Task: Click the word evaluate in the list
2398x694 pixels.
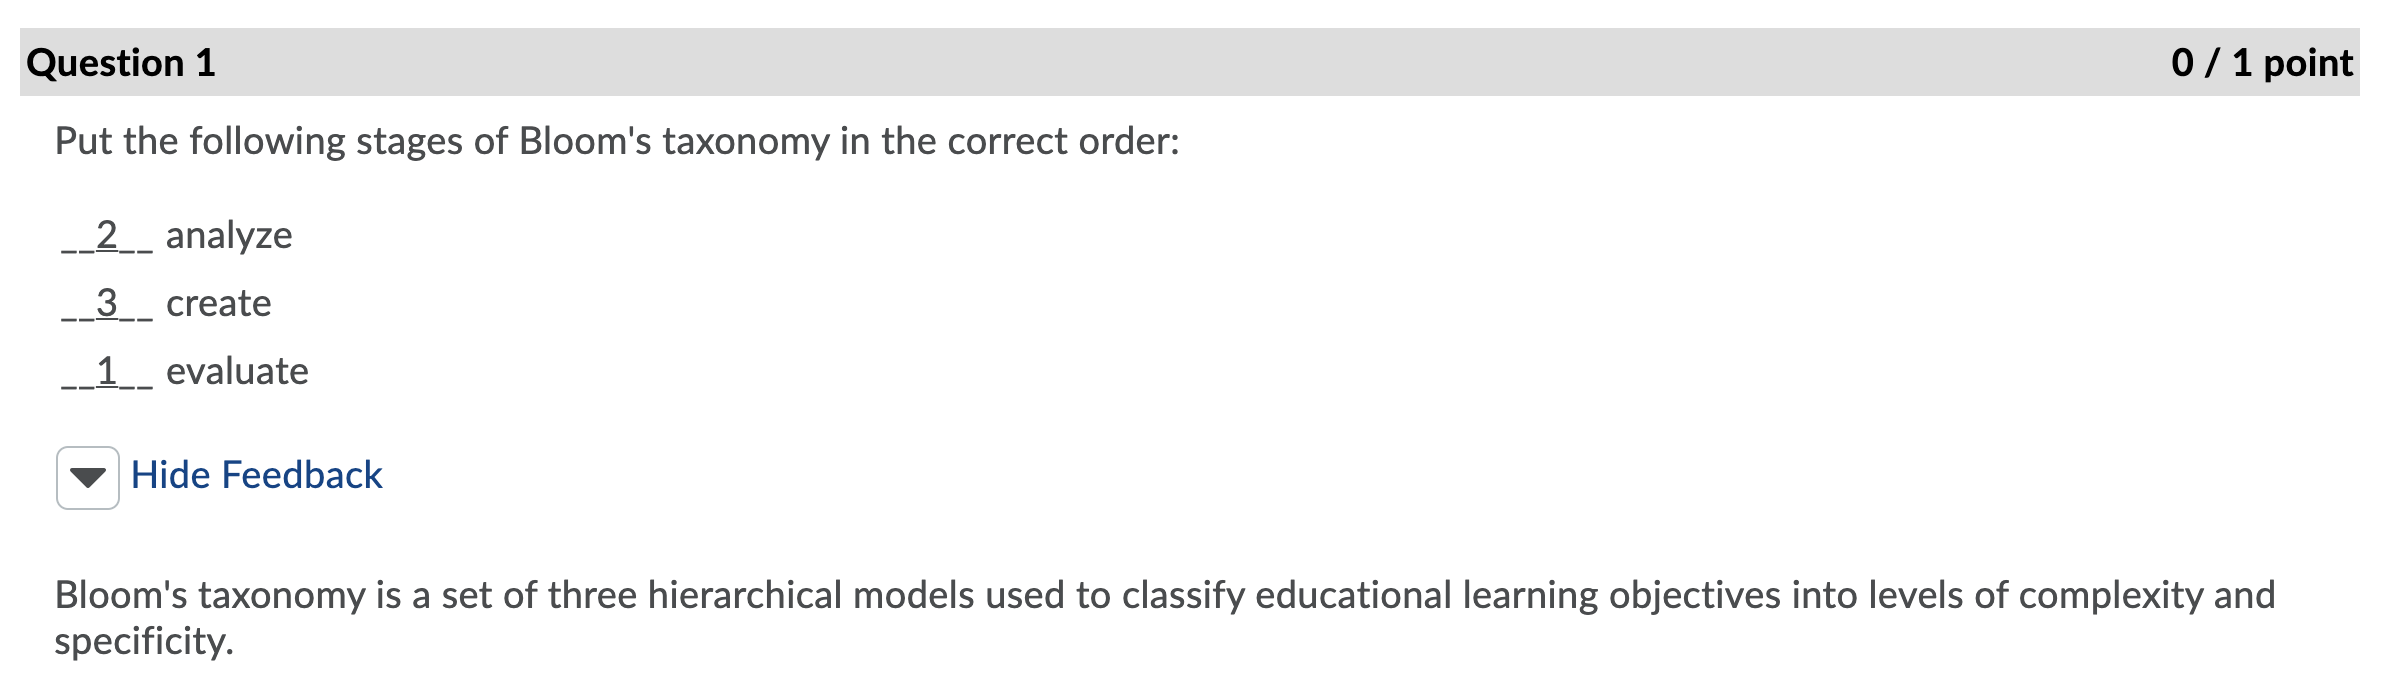Action: point(237,372)
